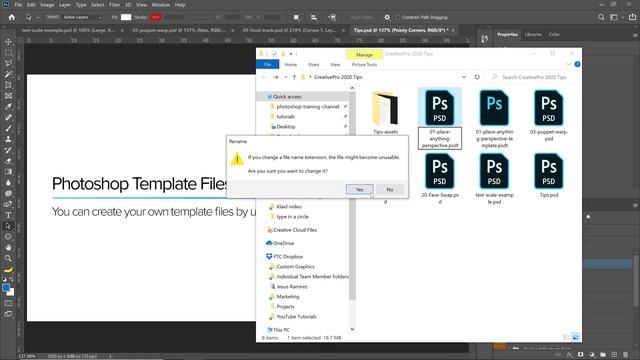
Task: Select the Horizontal Type tool
Action: coord(8,215)
